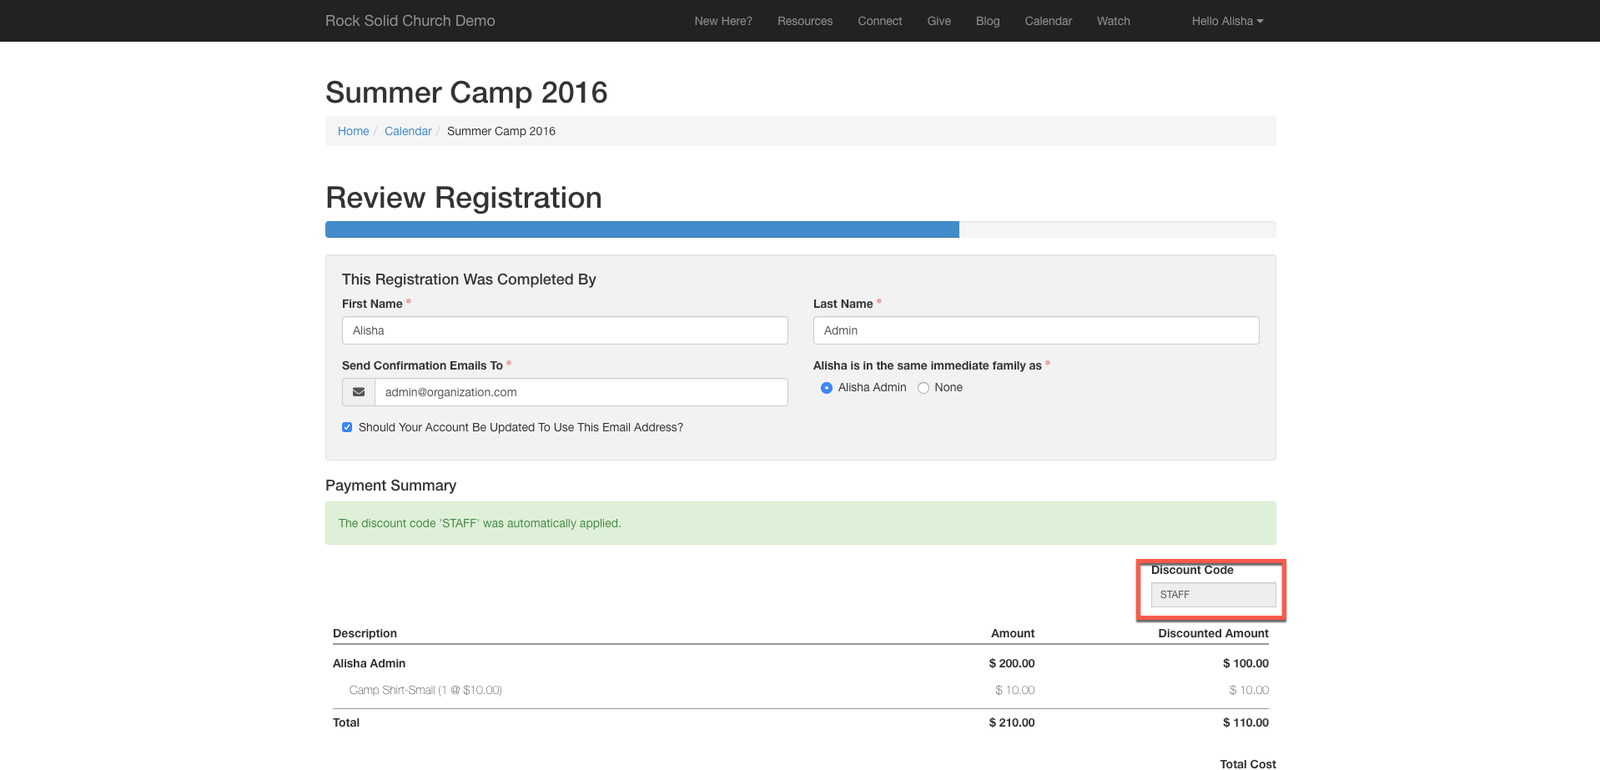Open the Calendar item in top navbar
This screenshot has height=770, width=1600.
tap(1048, 21)
